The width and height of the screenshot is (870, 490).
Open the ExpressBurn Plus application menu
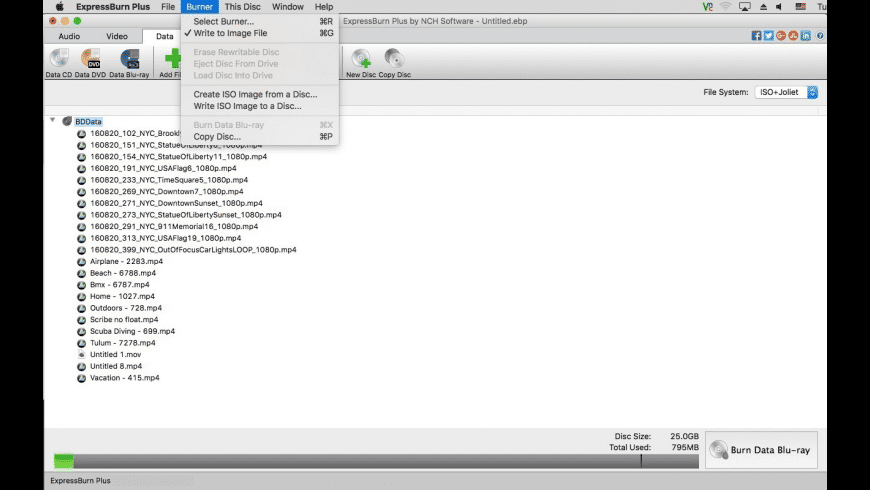point(113,7)
